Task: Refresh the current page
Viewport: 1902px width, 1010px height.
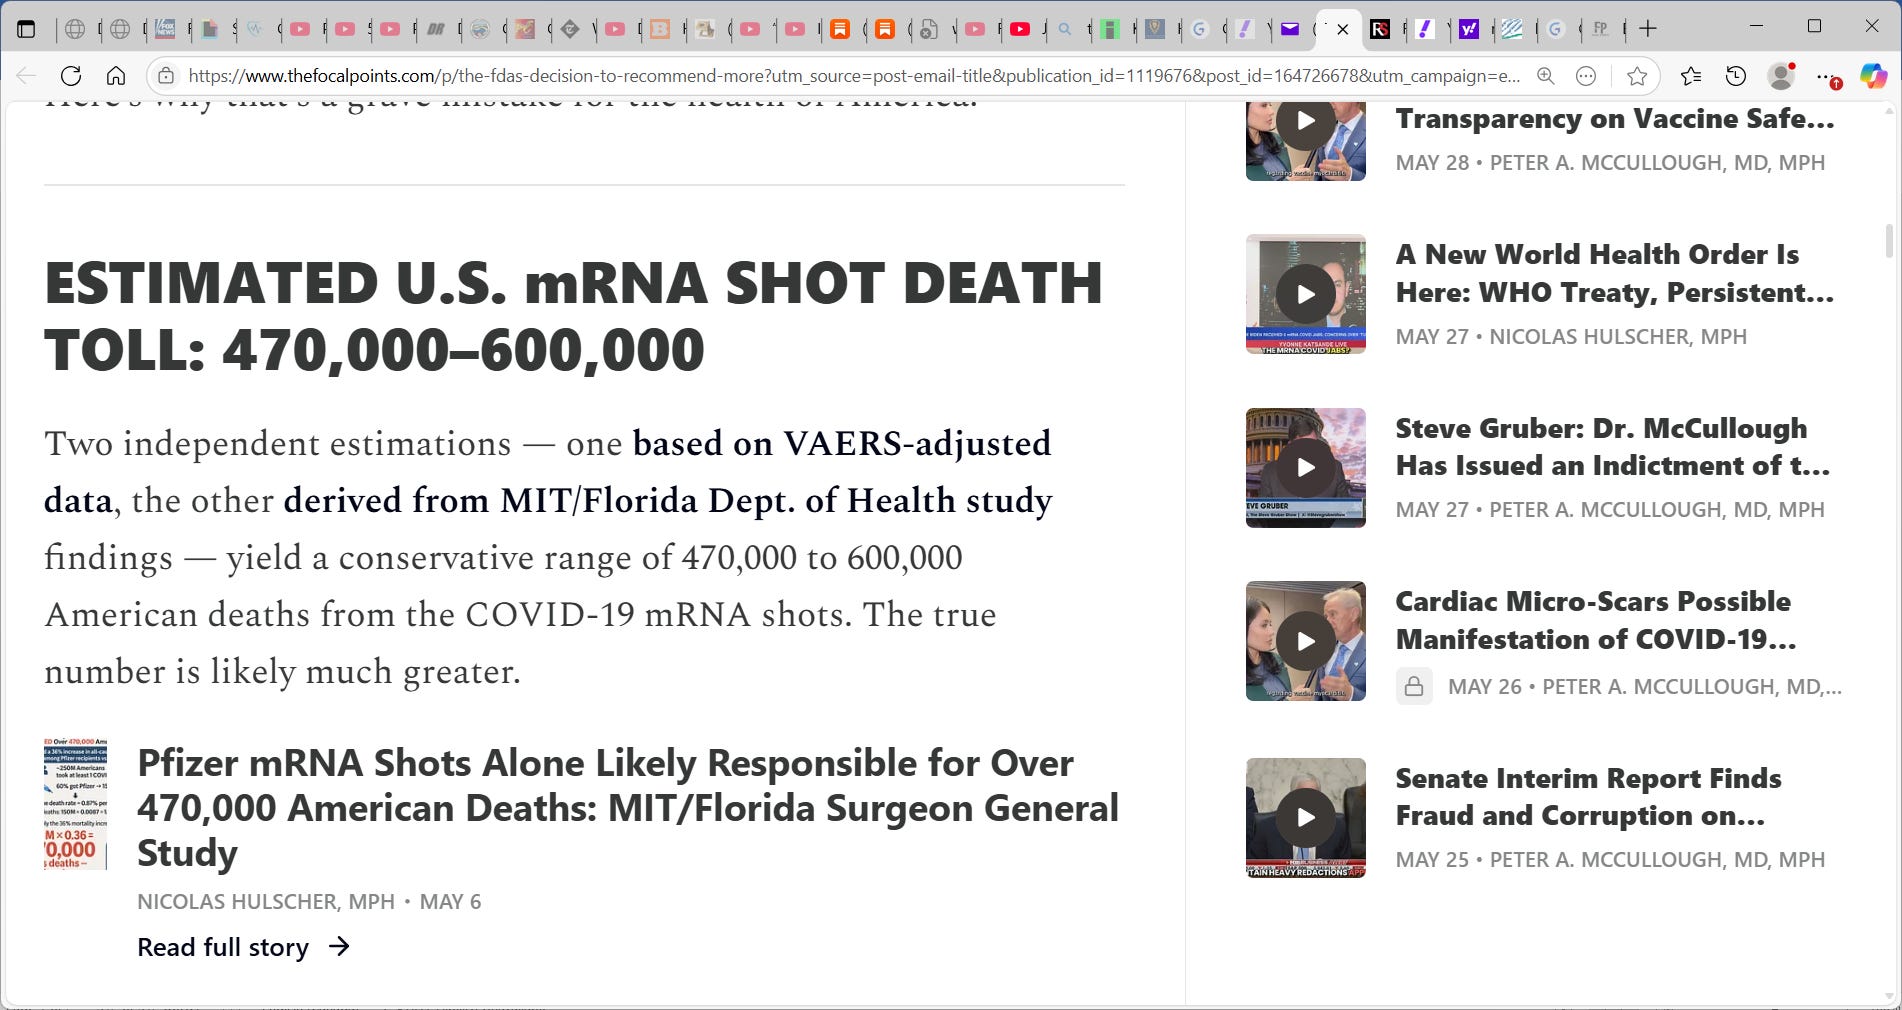Action: [x=70, y=76]
